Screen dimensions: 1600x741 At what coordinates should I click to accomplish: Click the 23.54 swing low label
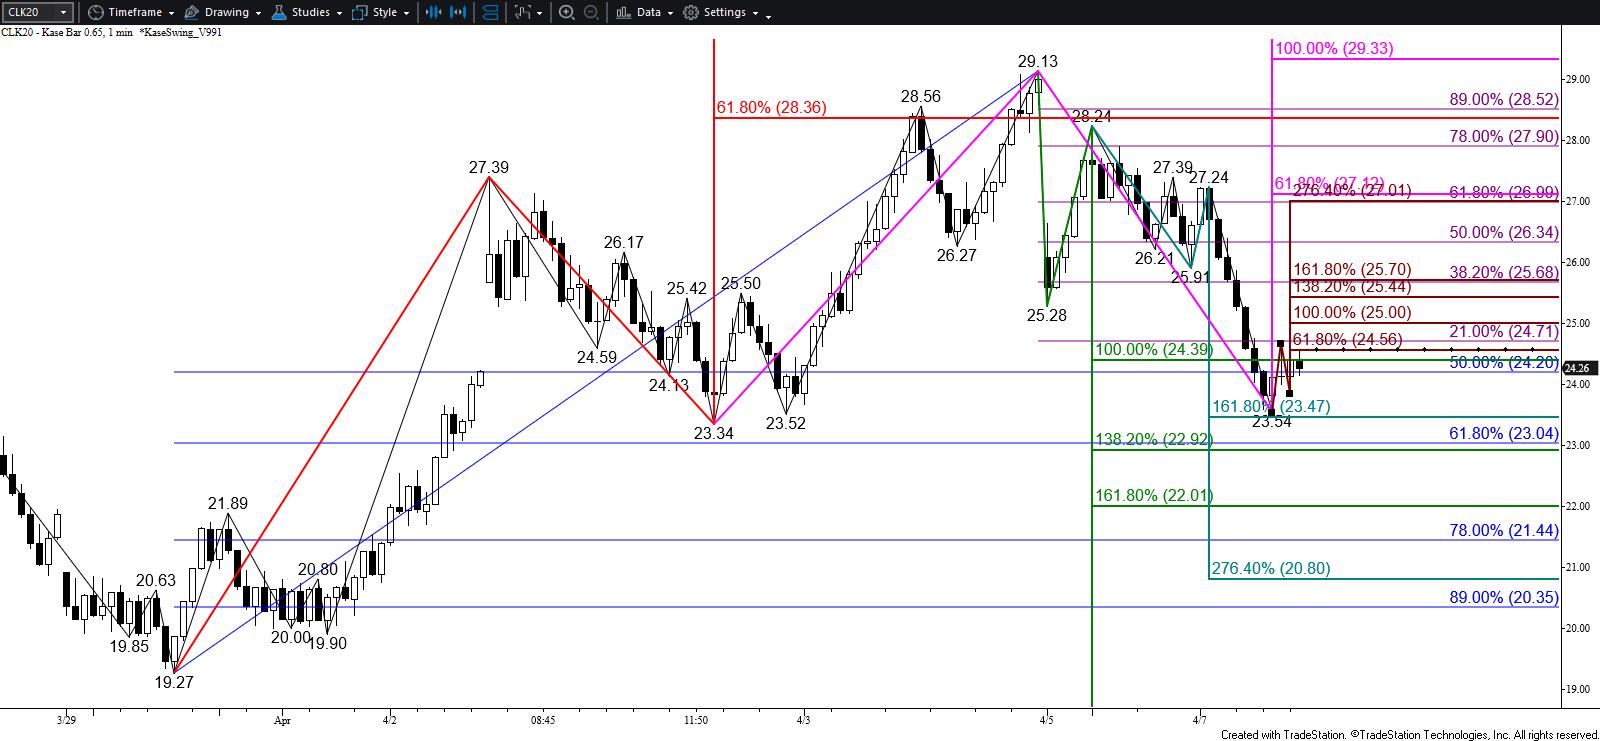1272,421
